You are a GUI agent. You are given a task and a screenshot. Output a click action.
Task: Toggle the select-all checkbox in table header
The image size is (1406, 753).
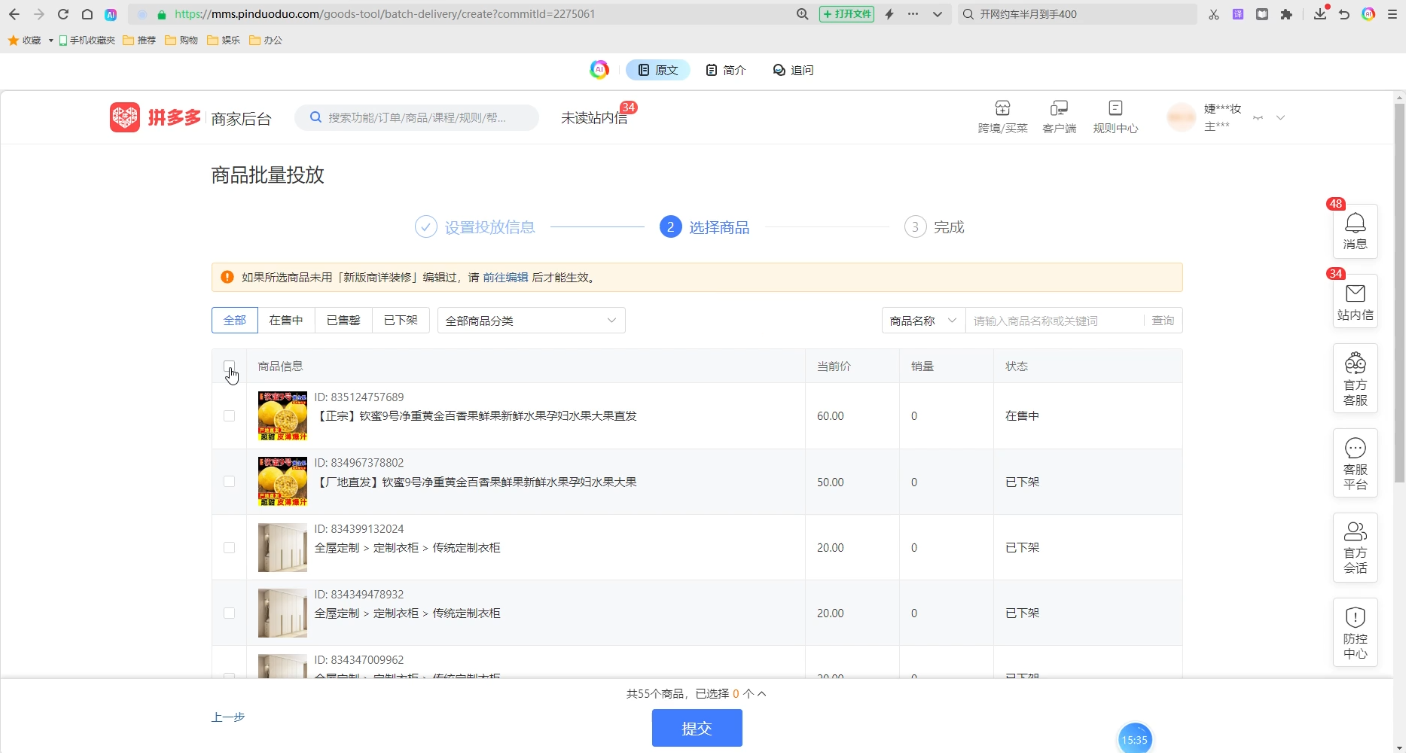(x=229, y=366)
